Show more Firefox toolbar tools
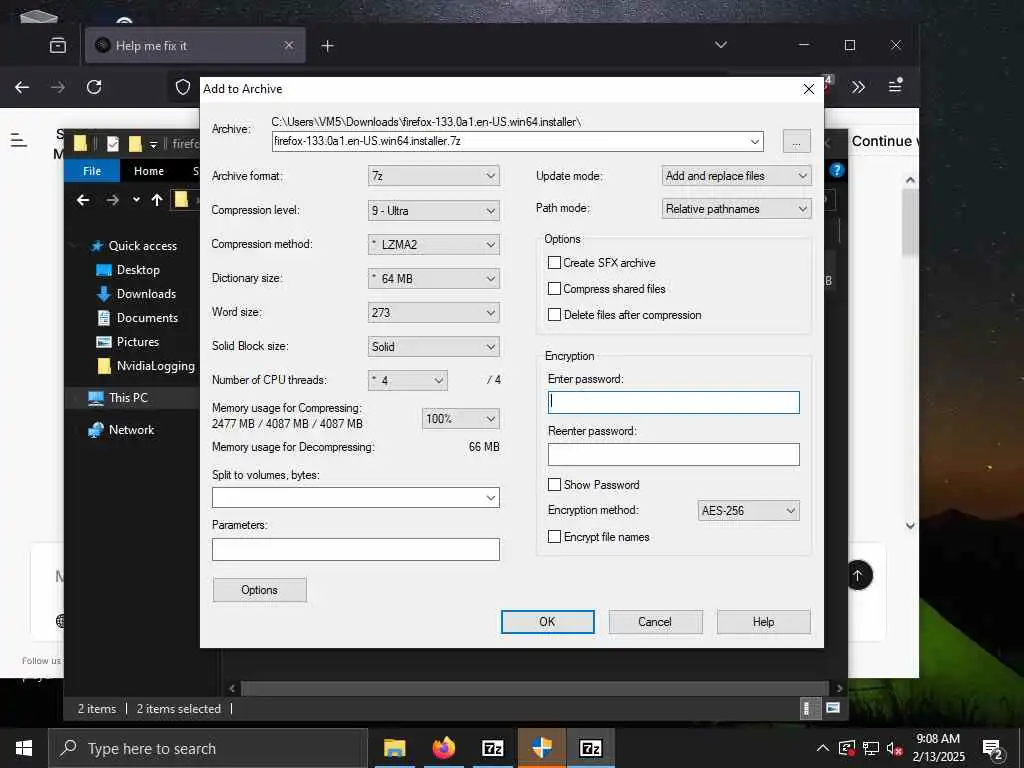The height and width of the screenshot is (768, 1024). (x=858, y=87)
